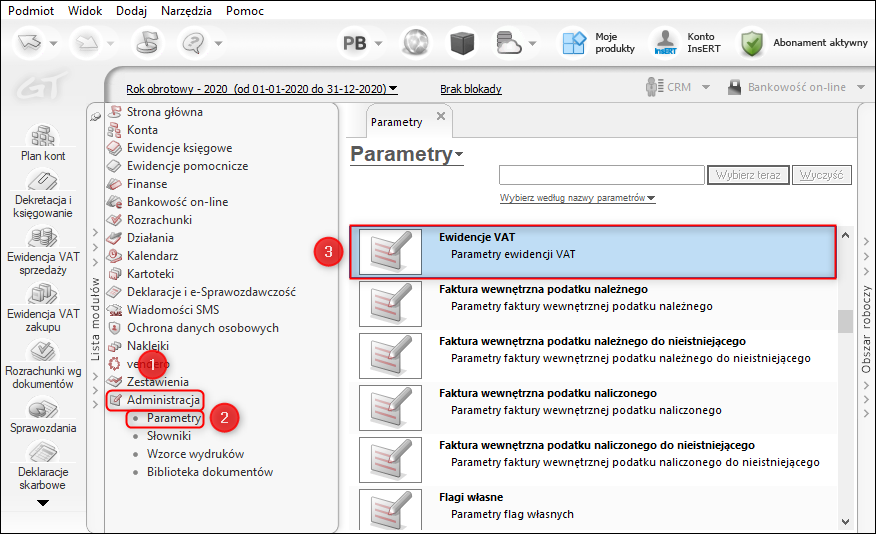This screenshot has height=534, width=876.
Task: Select Słowniki under Administracja
Action: 168,436
